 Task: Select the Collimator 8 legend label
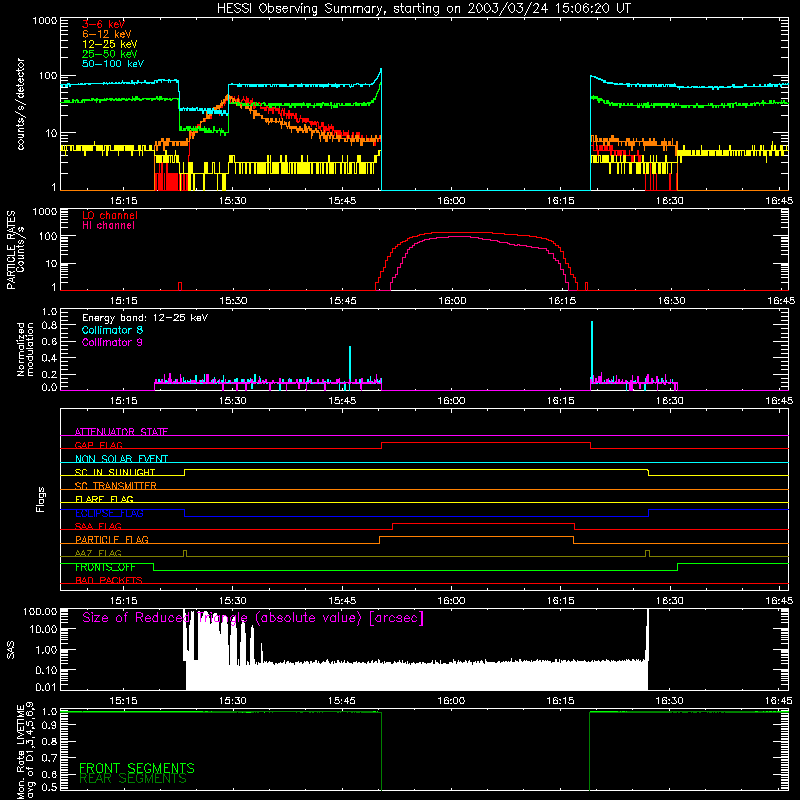[112, 330]
